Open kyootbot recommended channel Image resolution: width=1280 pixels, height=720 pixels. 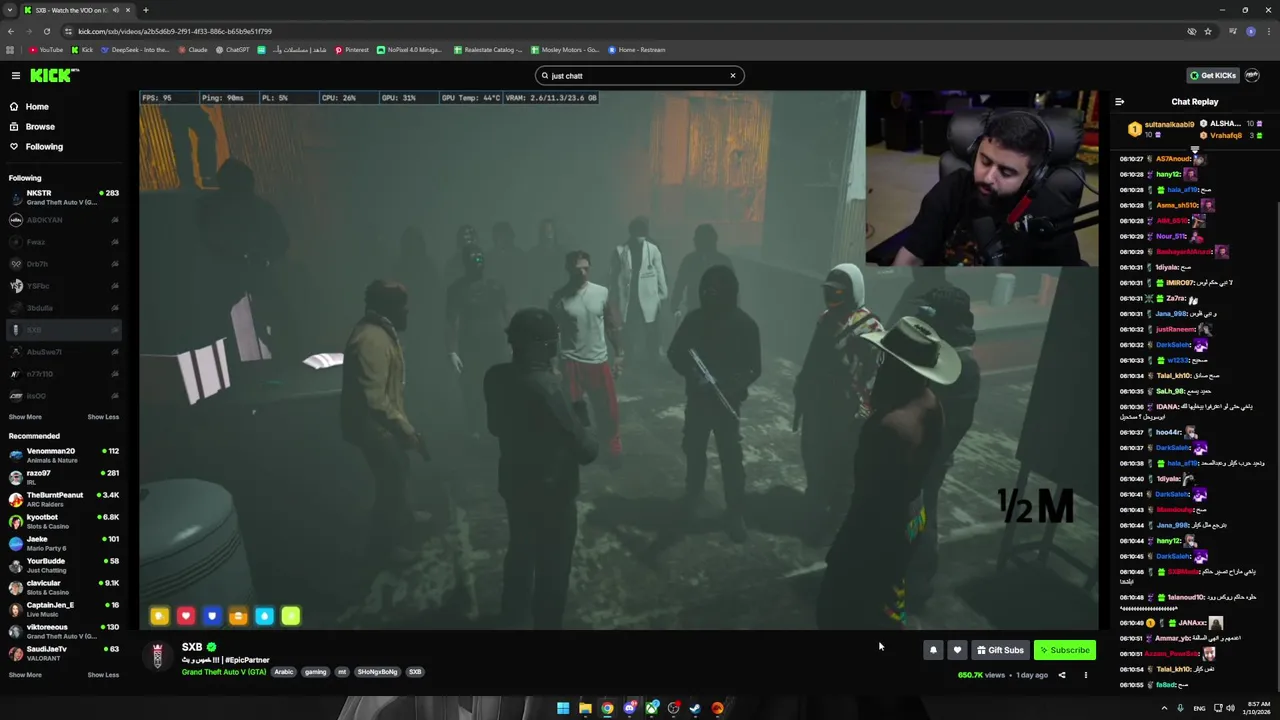pyautogui.click(x=64, y=521)
